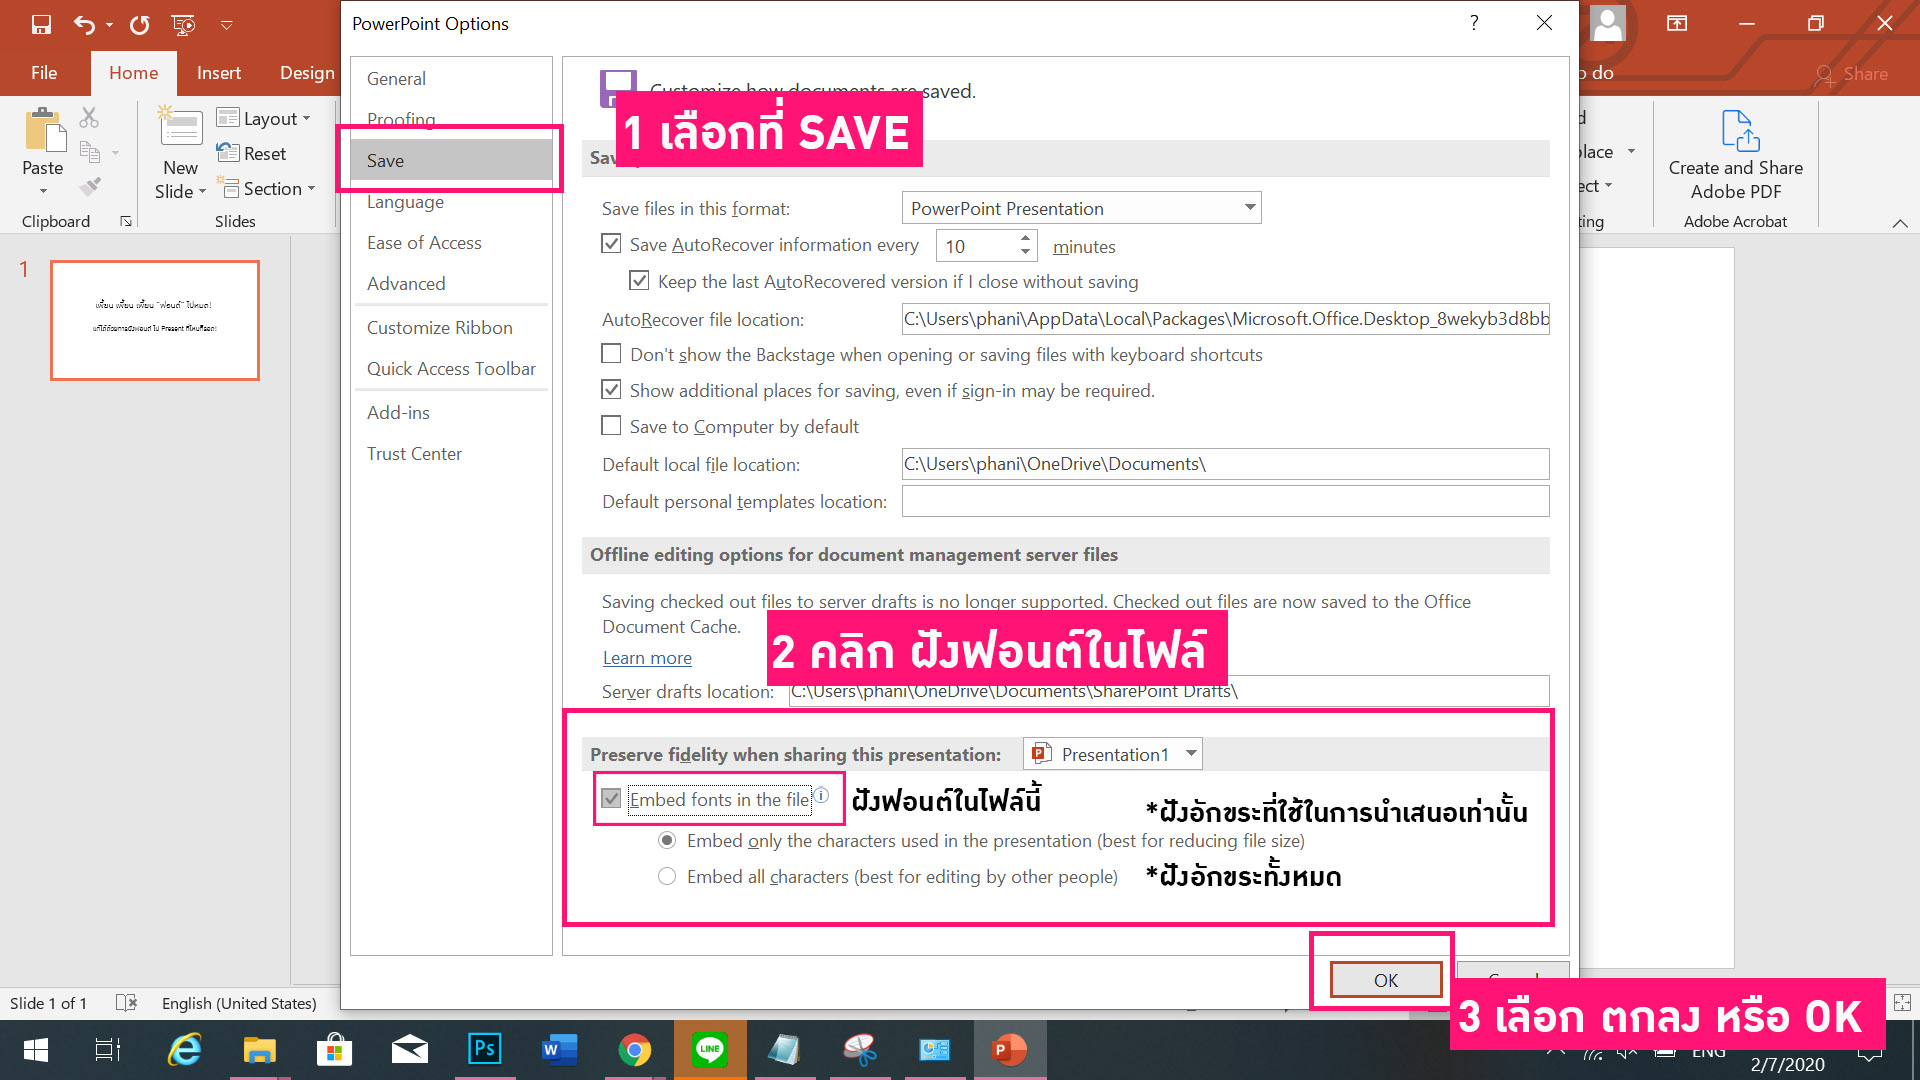1920x1080 pixels.
Task: Select the Save icon on Quick Access Toolbar
Action: click(41, 24)
